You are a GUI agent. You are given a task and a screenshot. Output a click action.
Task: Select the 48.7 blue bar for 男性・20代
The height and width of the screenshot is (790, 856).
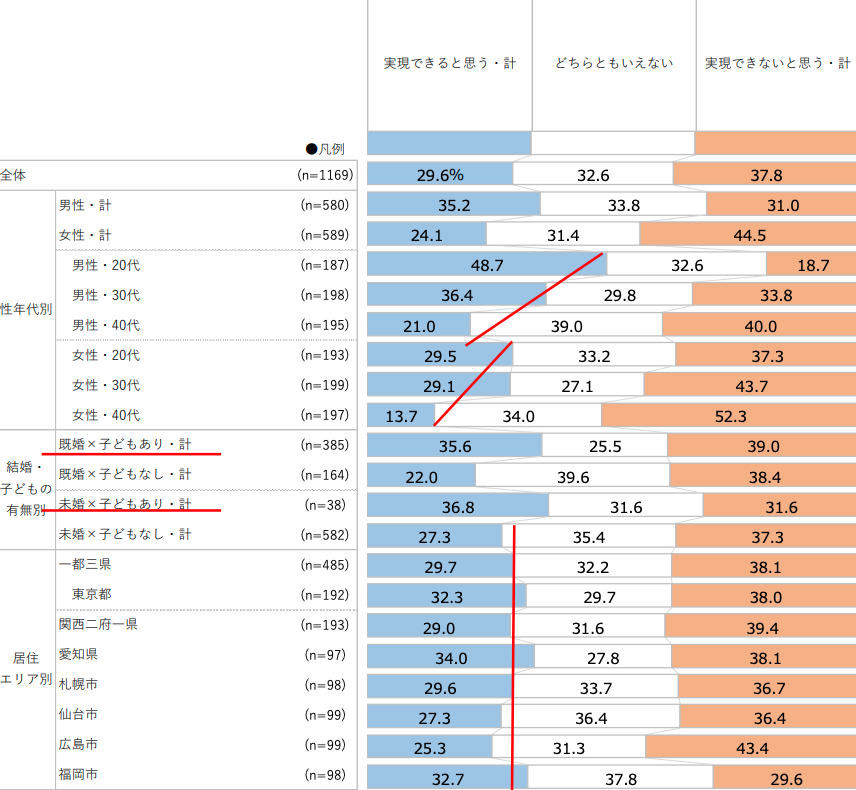(x=486, y=265)
